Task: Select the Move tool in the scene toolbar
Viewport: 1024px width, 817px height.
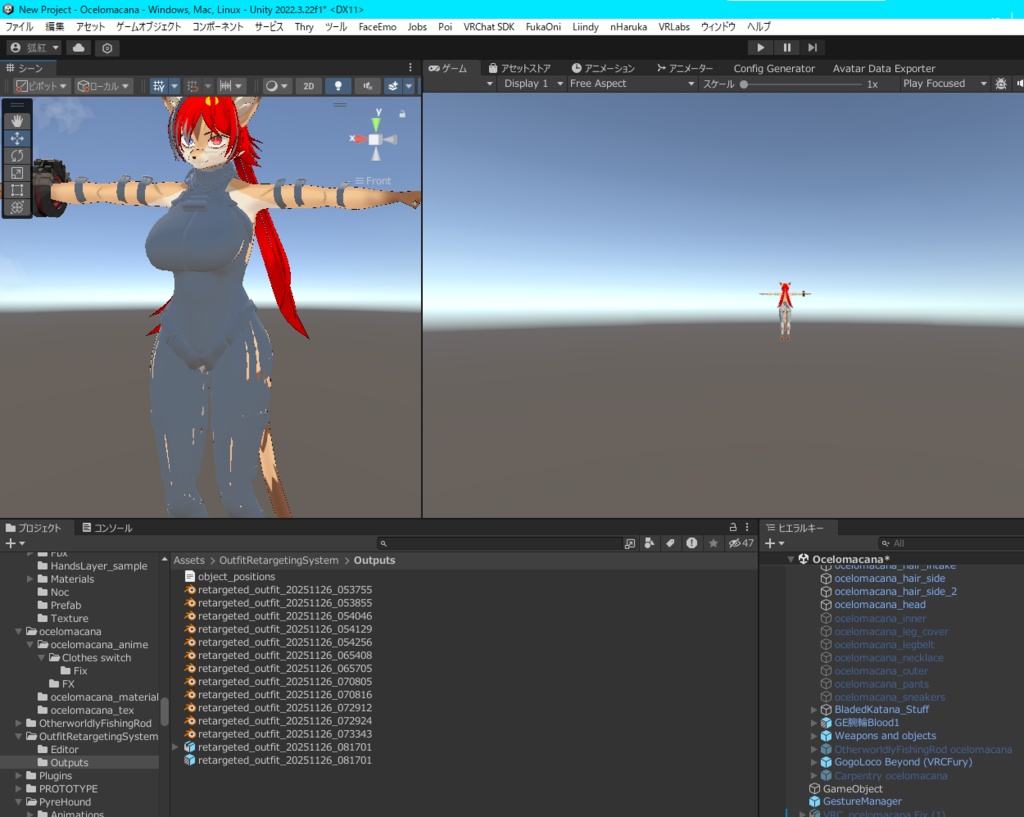Action: pyautogui.click(x=17, y=138)
